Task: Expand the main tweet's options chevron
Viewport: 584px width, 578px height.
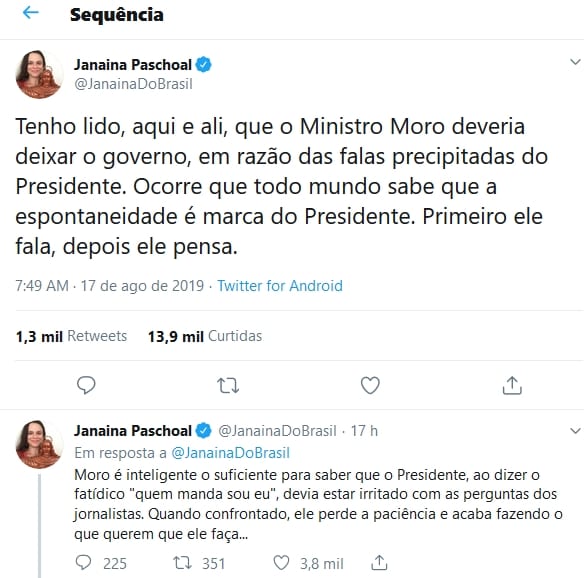Action: click(575, 62)
